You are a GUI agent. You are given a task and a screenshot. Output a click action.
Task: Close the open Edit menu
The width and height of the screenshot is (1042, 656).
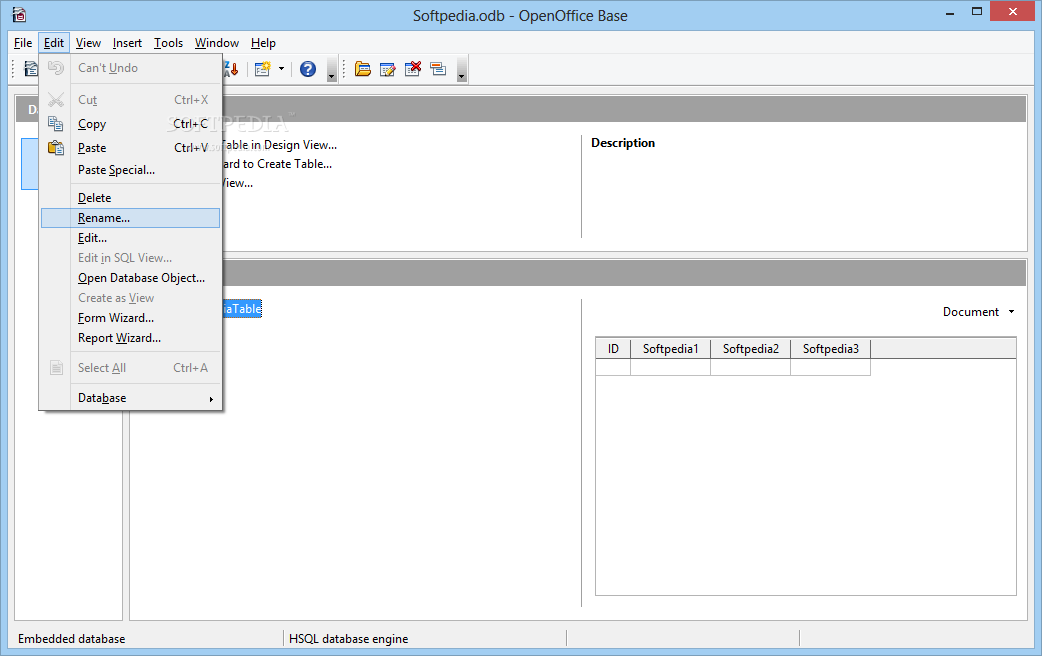[54, 43]
